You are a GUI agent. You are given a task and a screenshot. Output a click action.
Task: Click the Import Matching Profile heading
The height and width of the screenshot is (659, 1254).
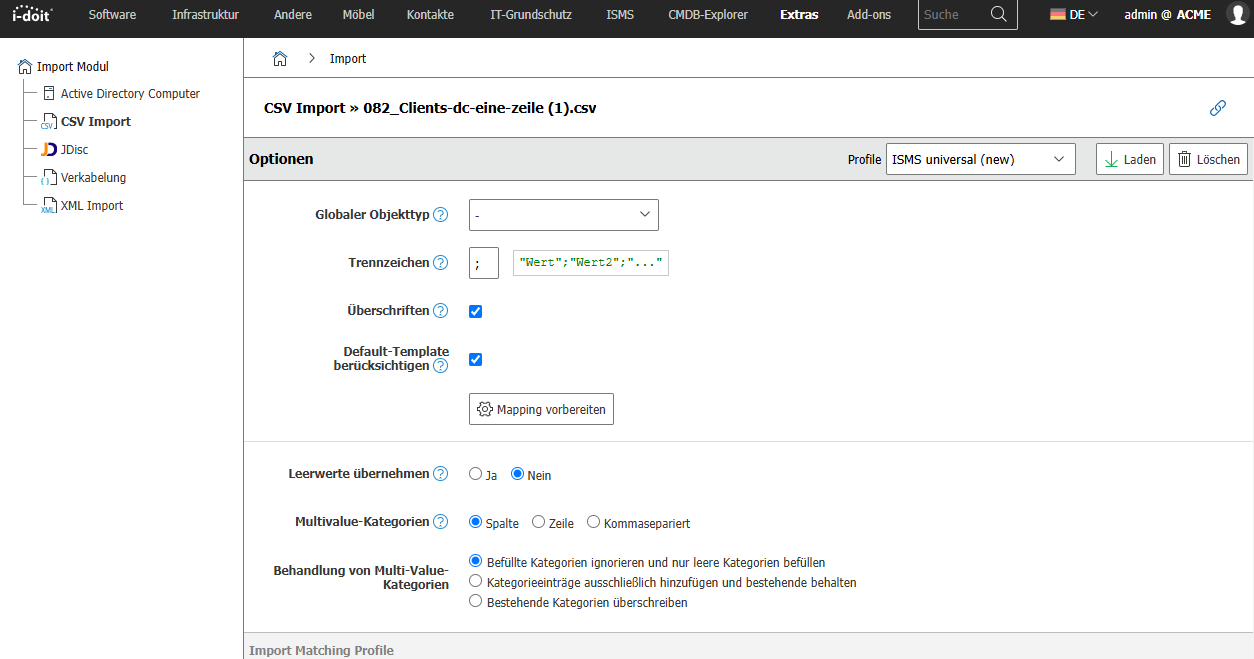(321, 651)
